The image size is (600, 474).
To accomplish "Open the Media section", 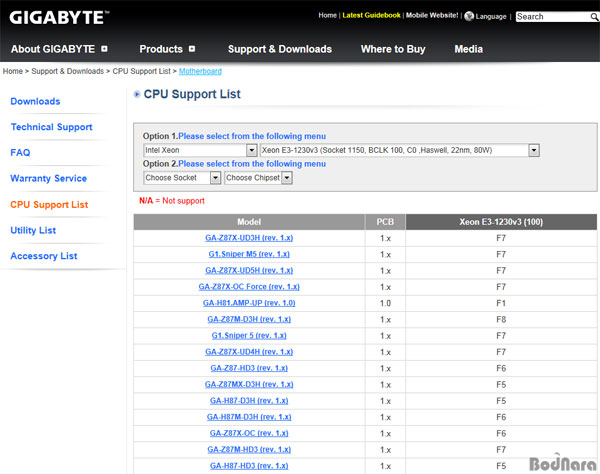I will [468, 49].
